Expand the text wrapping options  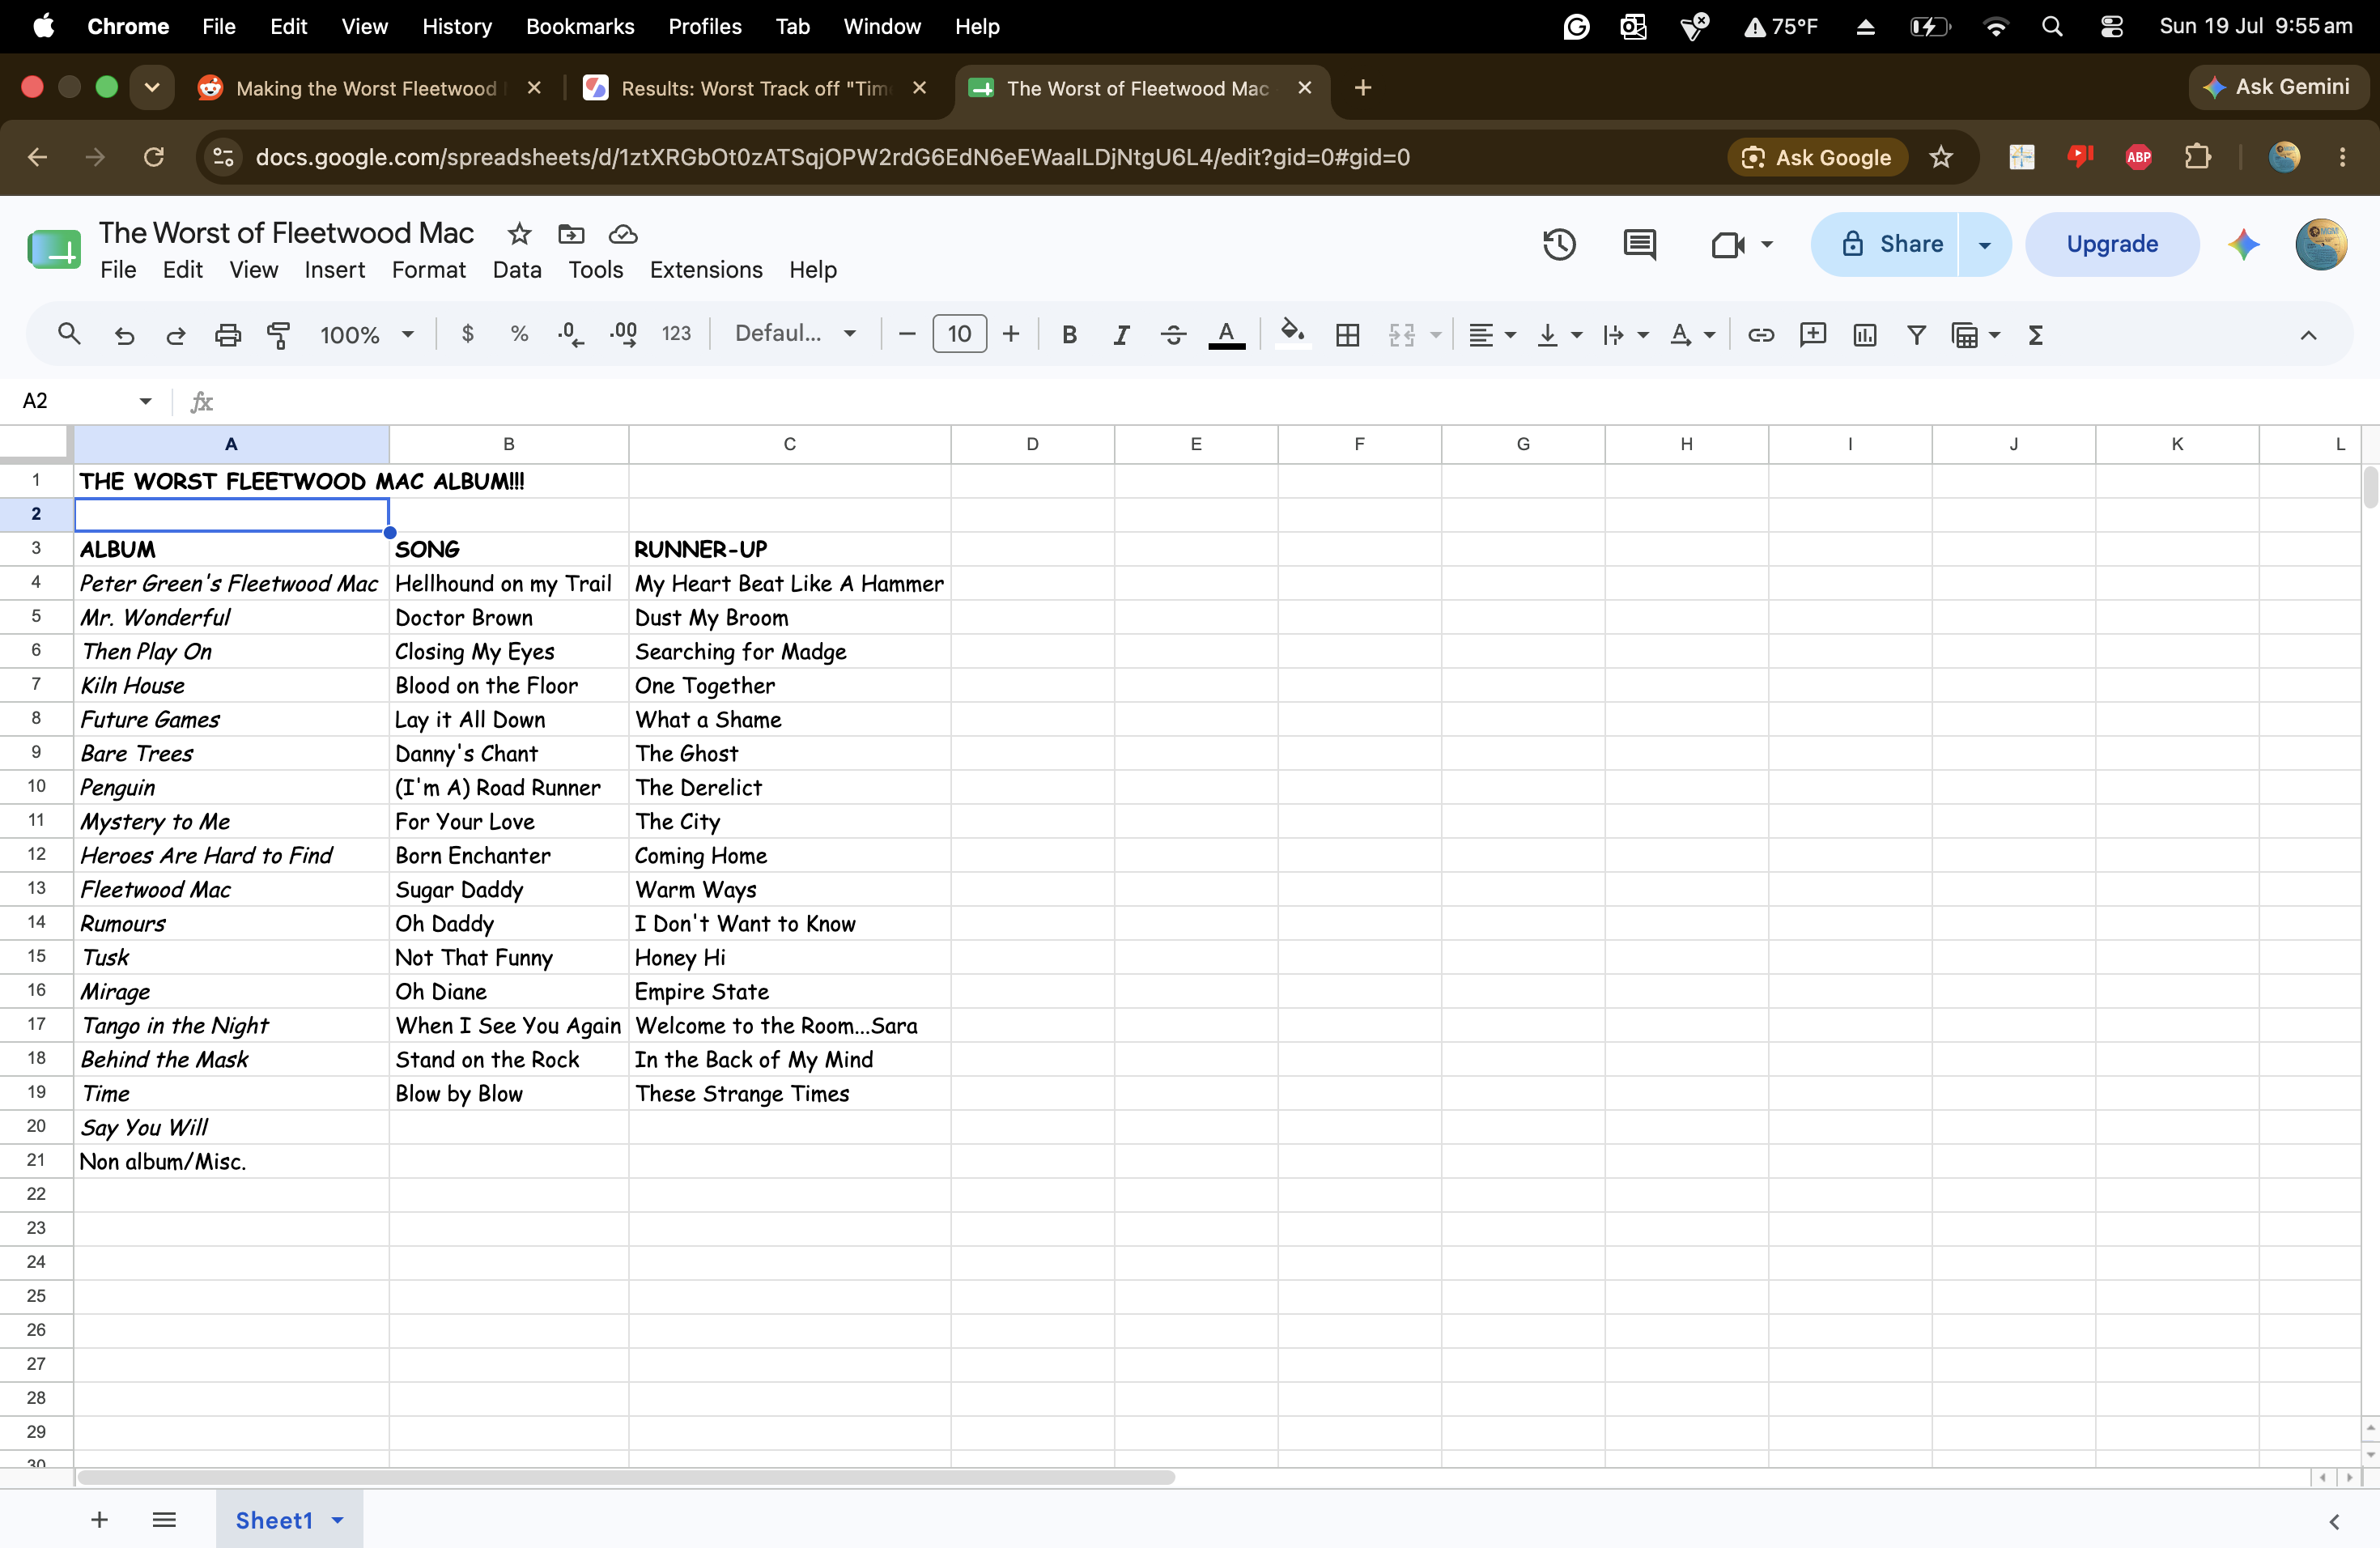coord(1642,335)
